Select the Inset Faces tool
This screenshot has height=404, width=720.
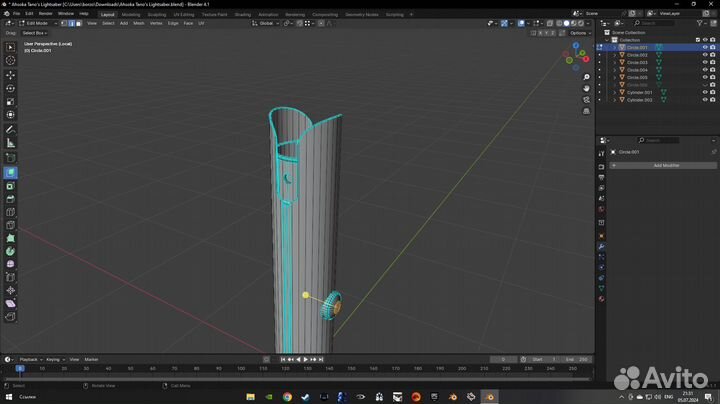tap(10, 186)
